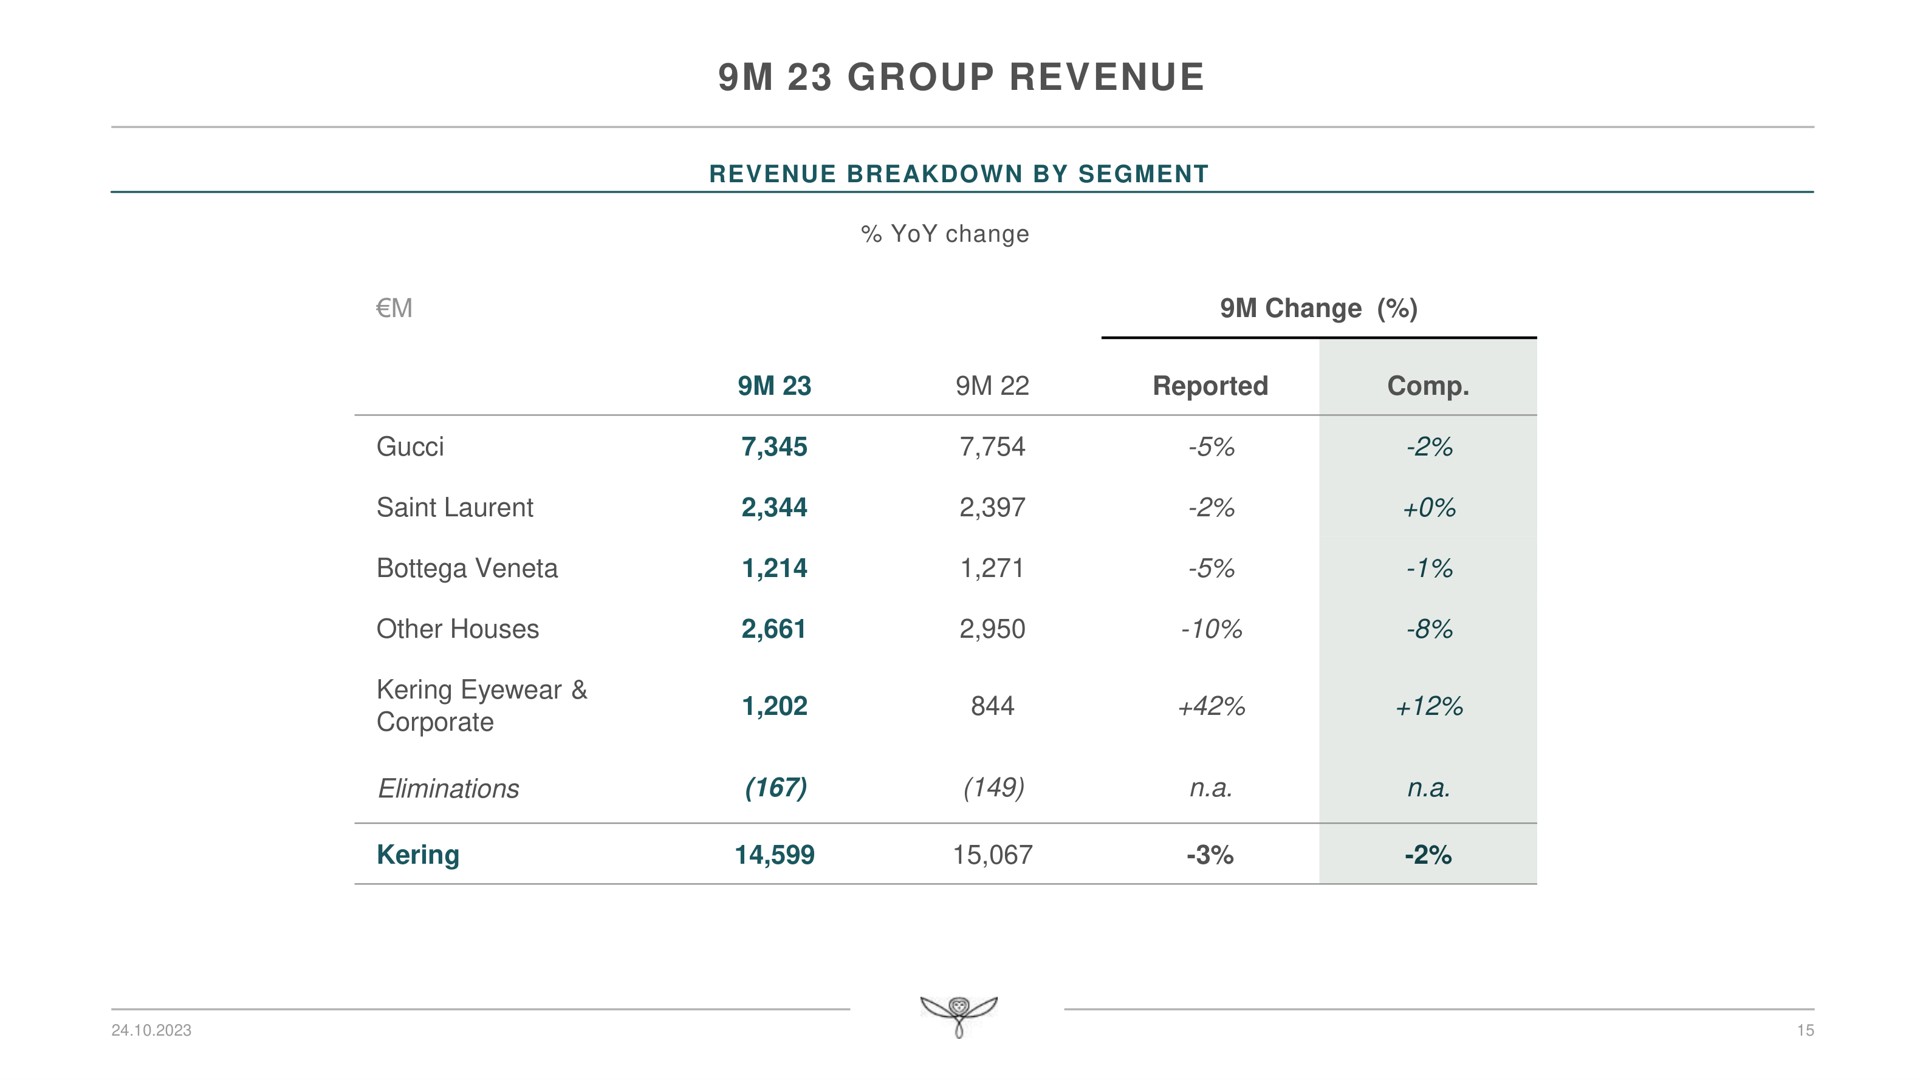Click Saint Laurent value 2,397
Image resolution: width=1920 pixels, height=1080 pixels.
(x=992, y=508)
